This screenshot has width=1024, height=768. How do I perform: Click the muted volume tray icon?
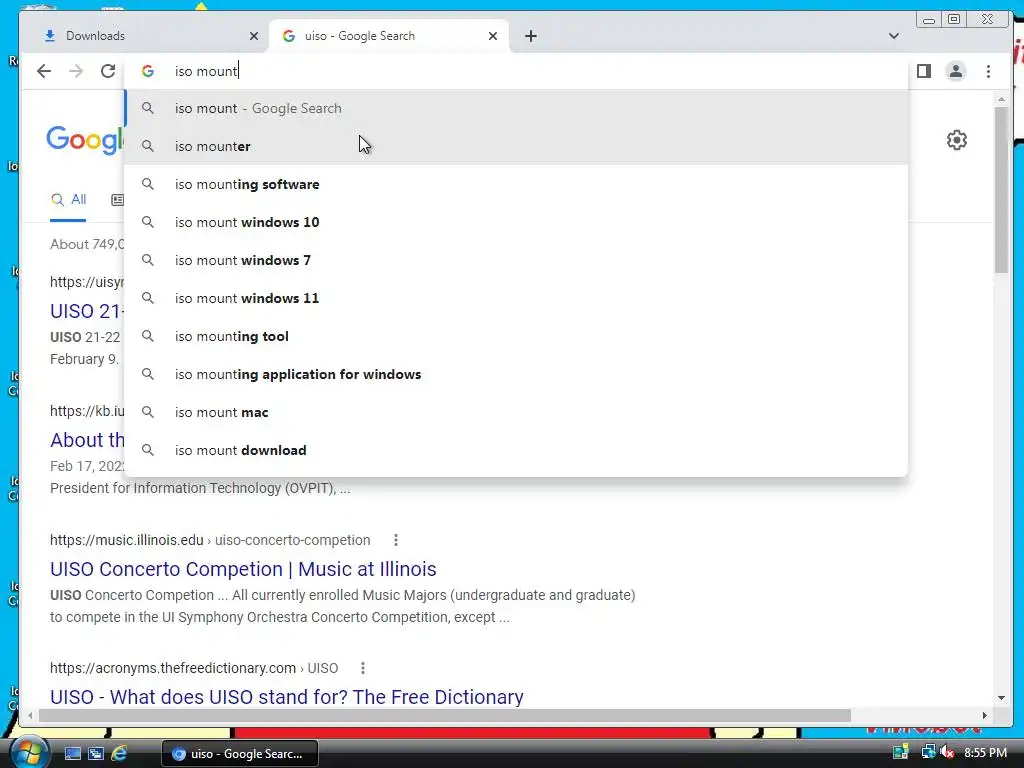(947, 752)
